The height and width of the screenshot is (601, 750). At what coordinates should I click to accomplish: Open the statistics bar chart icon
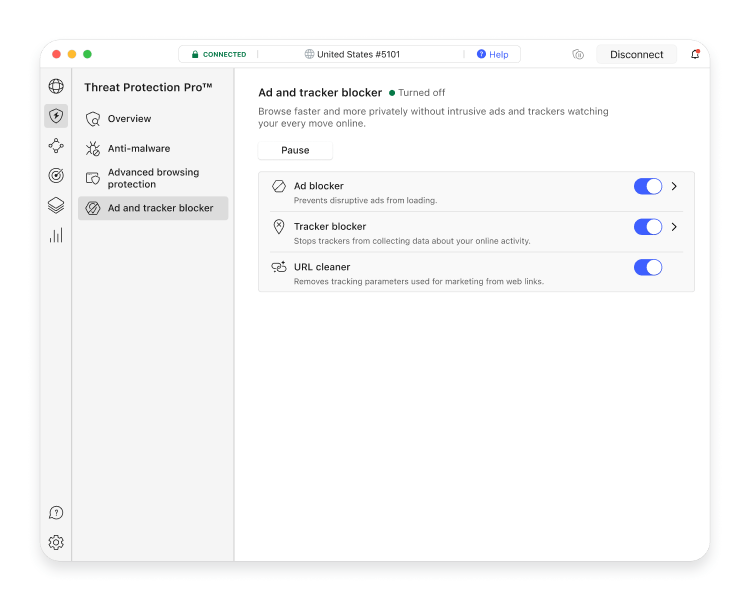56,235
